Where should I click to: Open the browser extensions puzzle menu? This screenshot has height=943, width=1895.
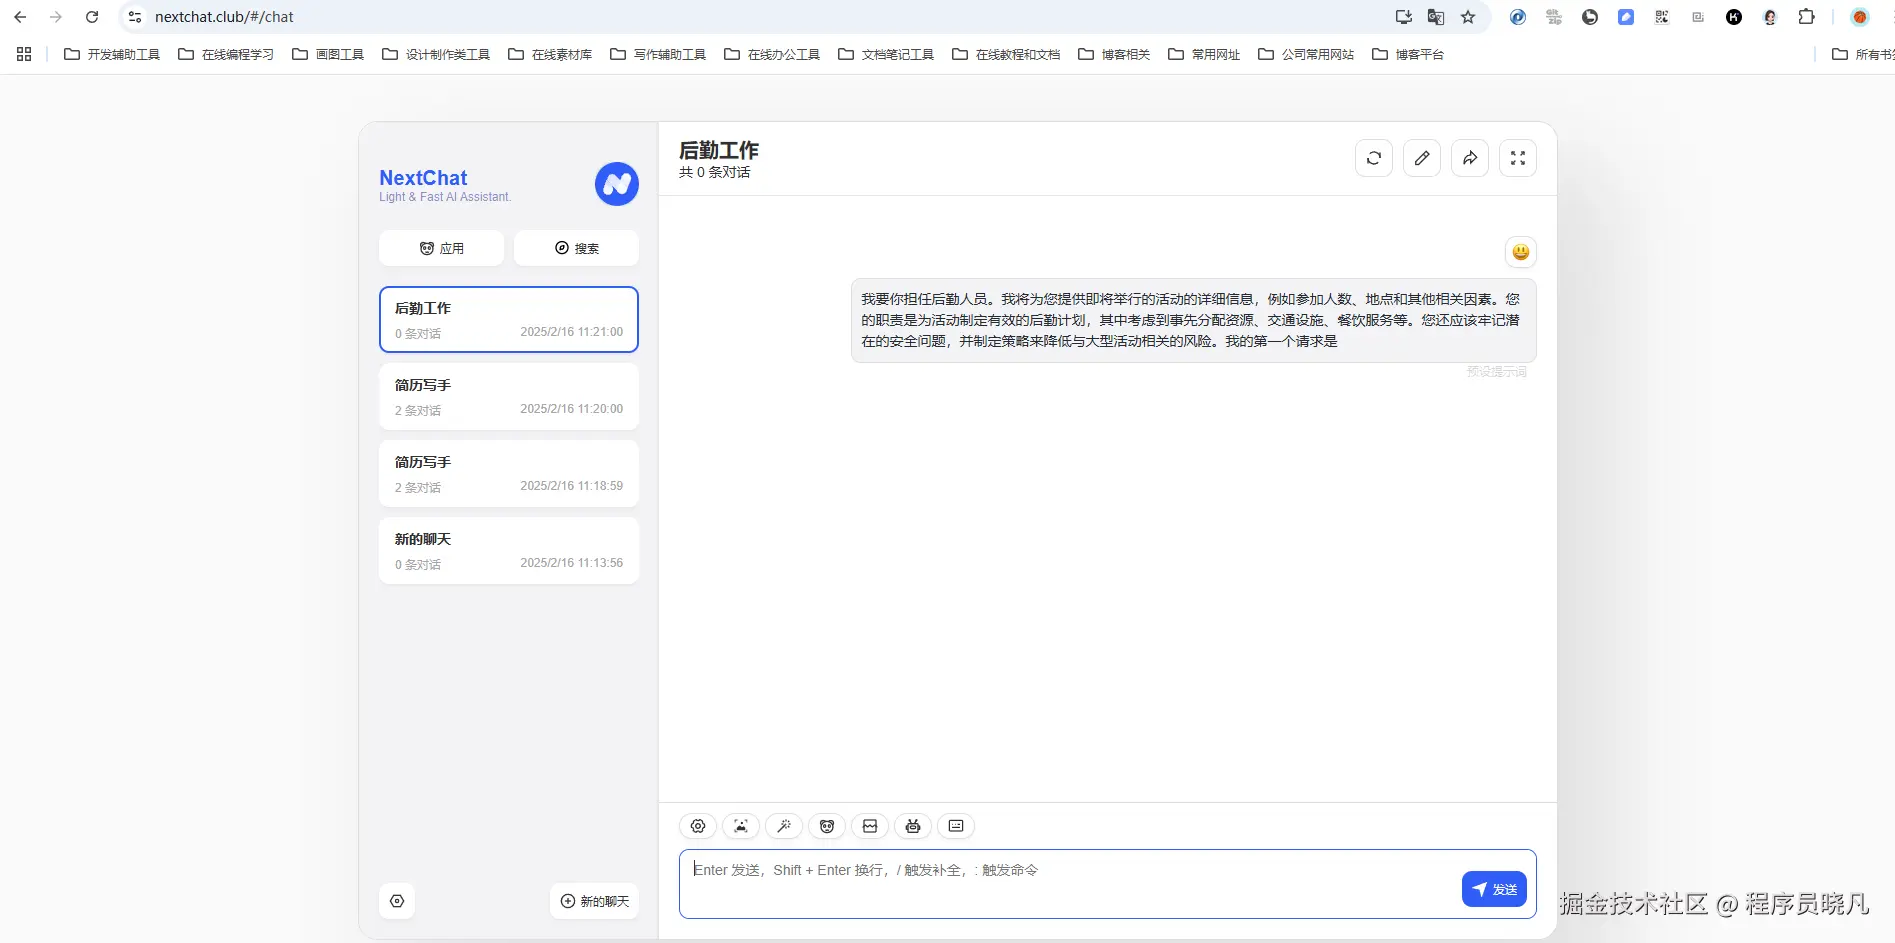tap(1806, 17)
